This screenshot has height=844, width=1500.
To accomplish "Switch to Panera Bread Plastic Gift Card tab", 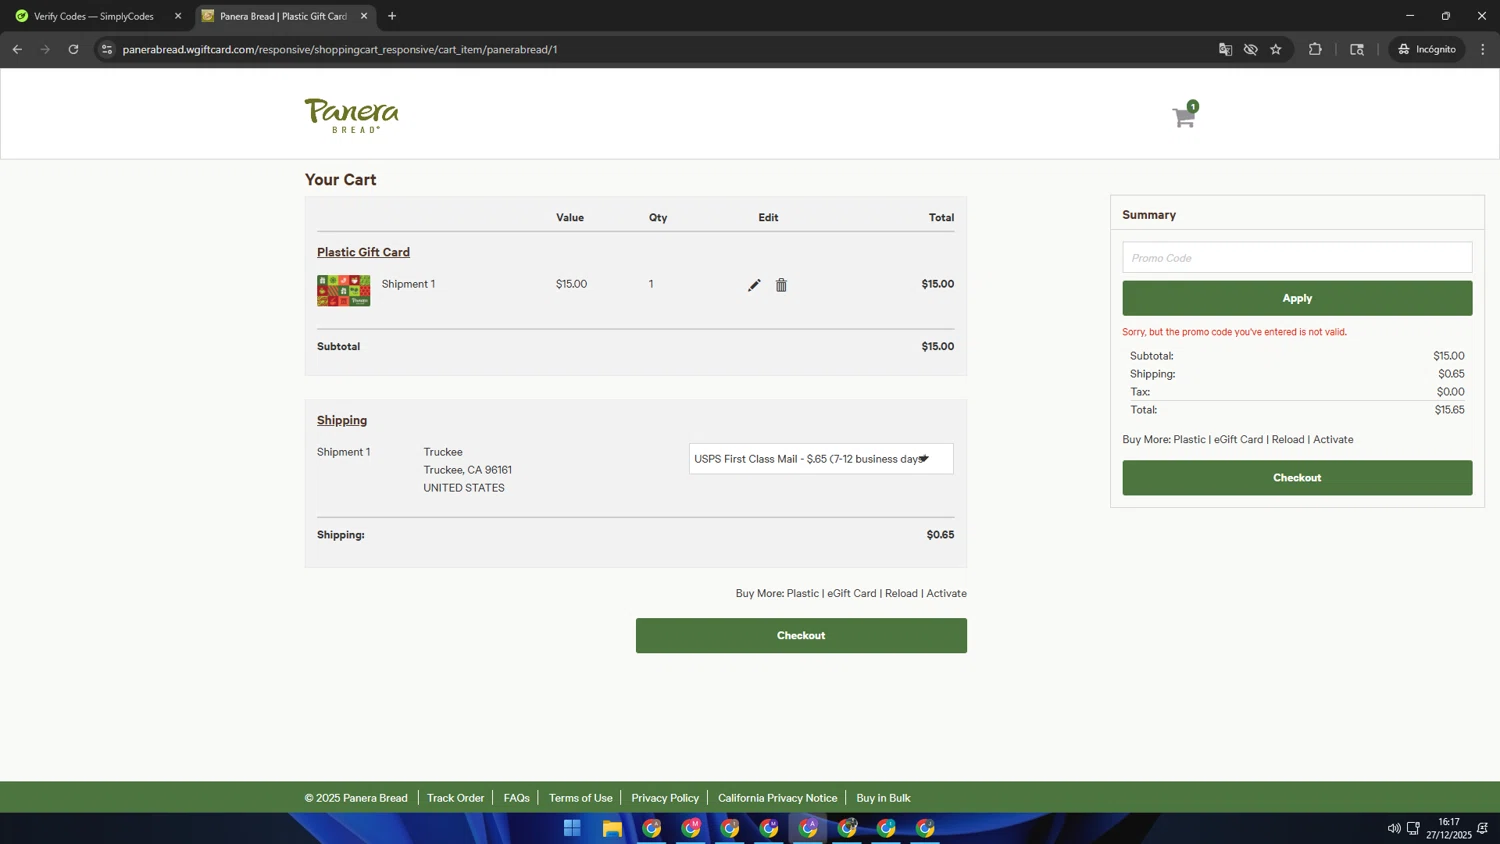I will tap(283, 16).
